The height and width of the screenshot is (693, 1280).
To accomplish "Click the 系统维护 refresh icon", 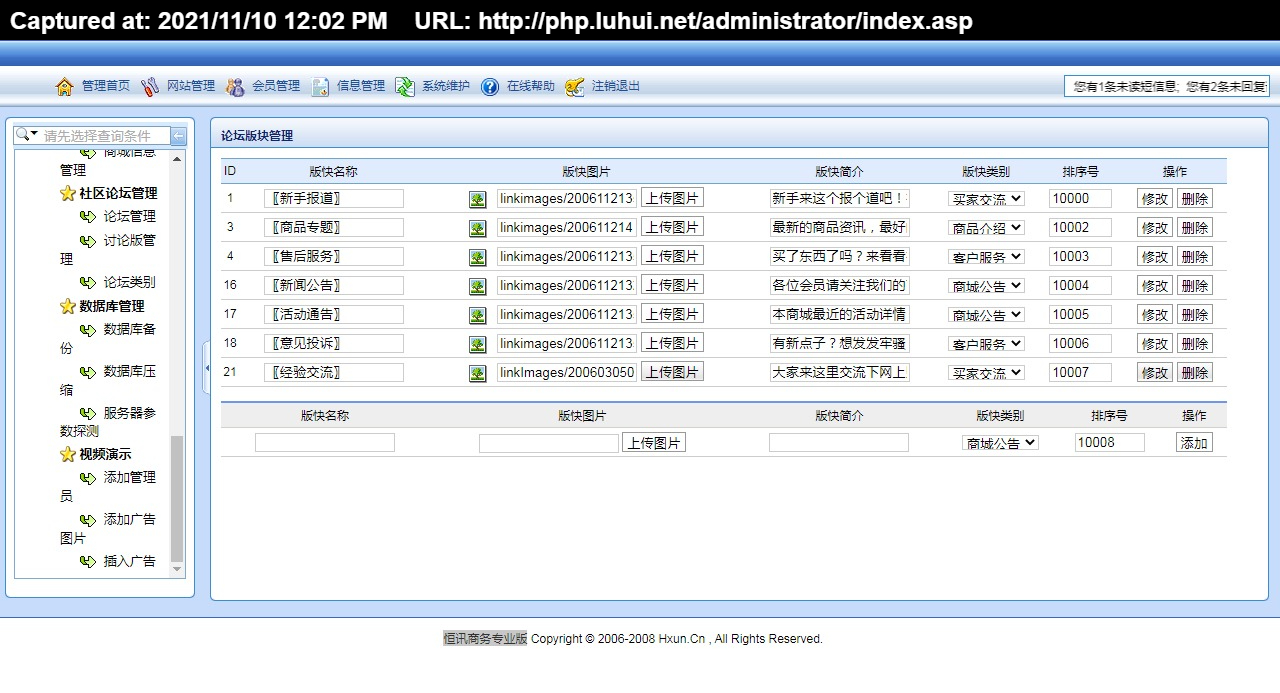I will pos(405,87).
